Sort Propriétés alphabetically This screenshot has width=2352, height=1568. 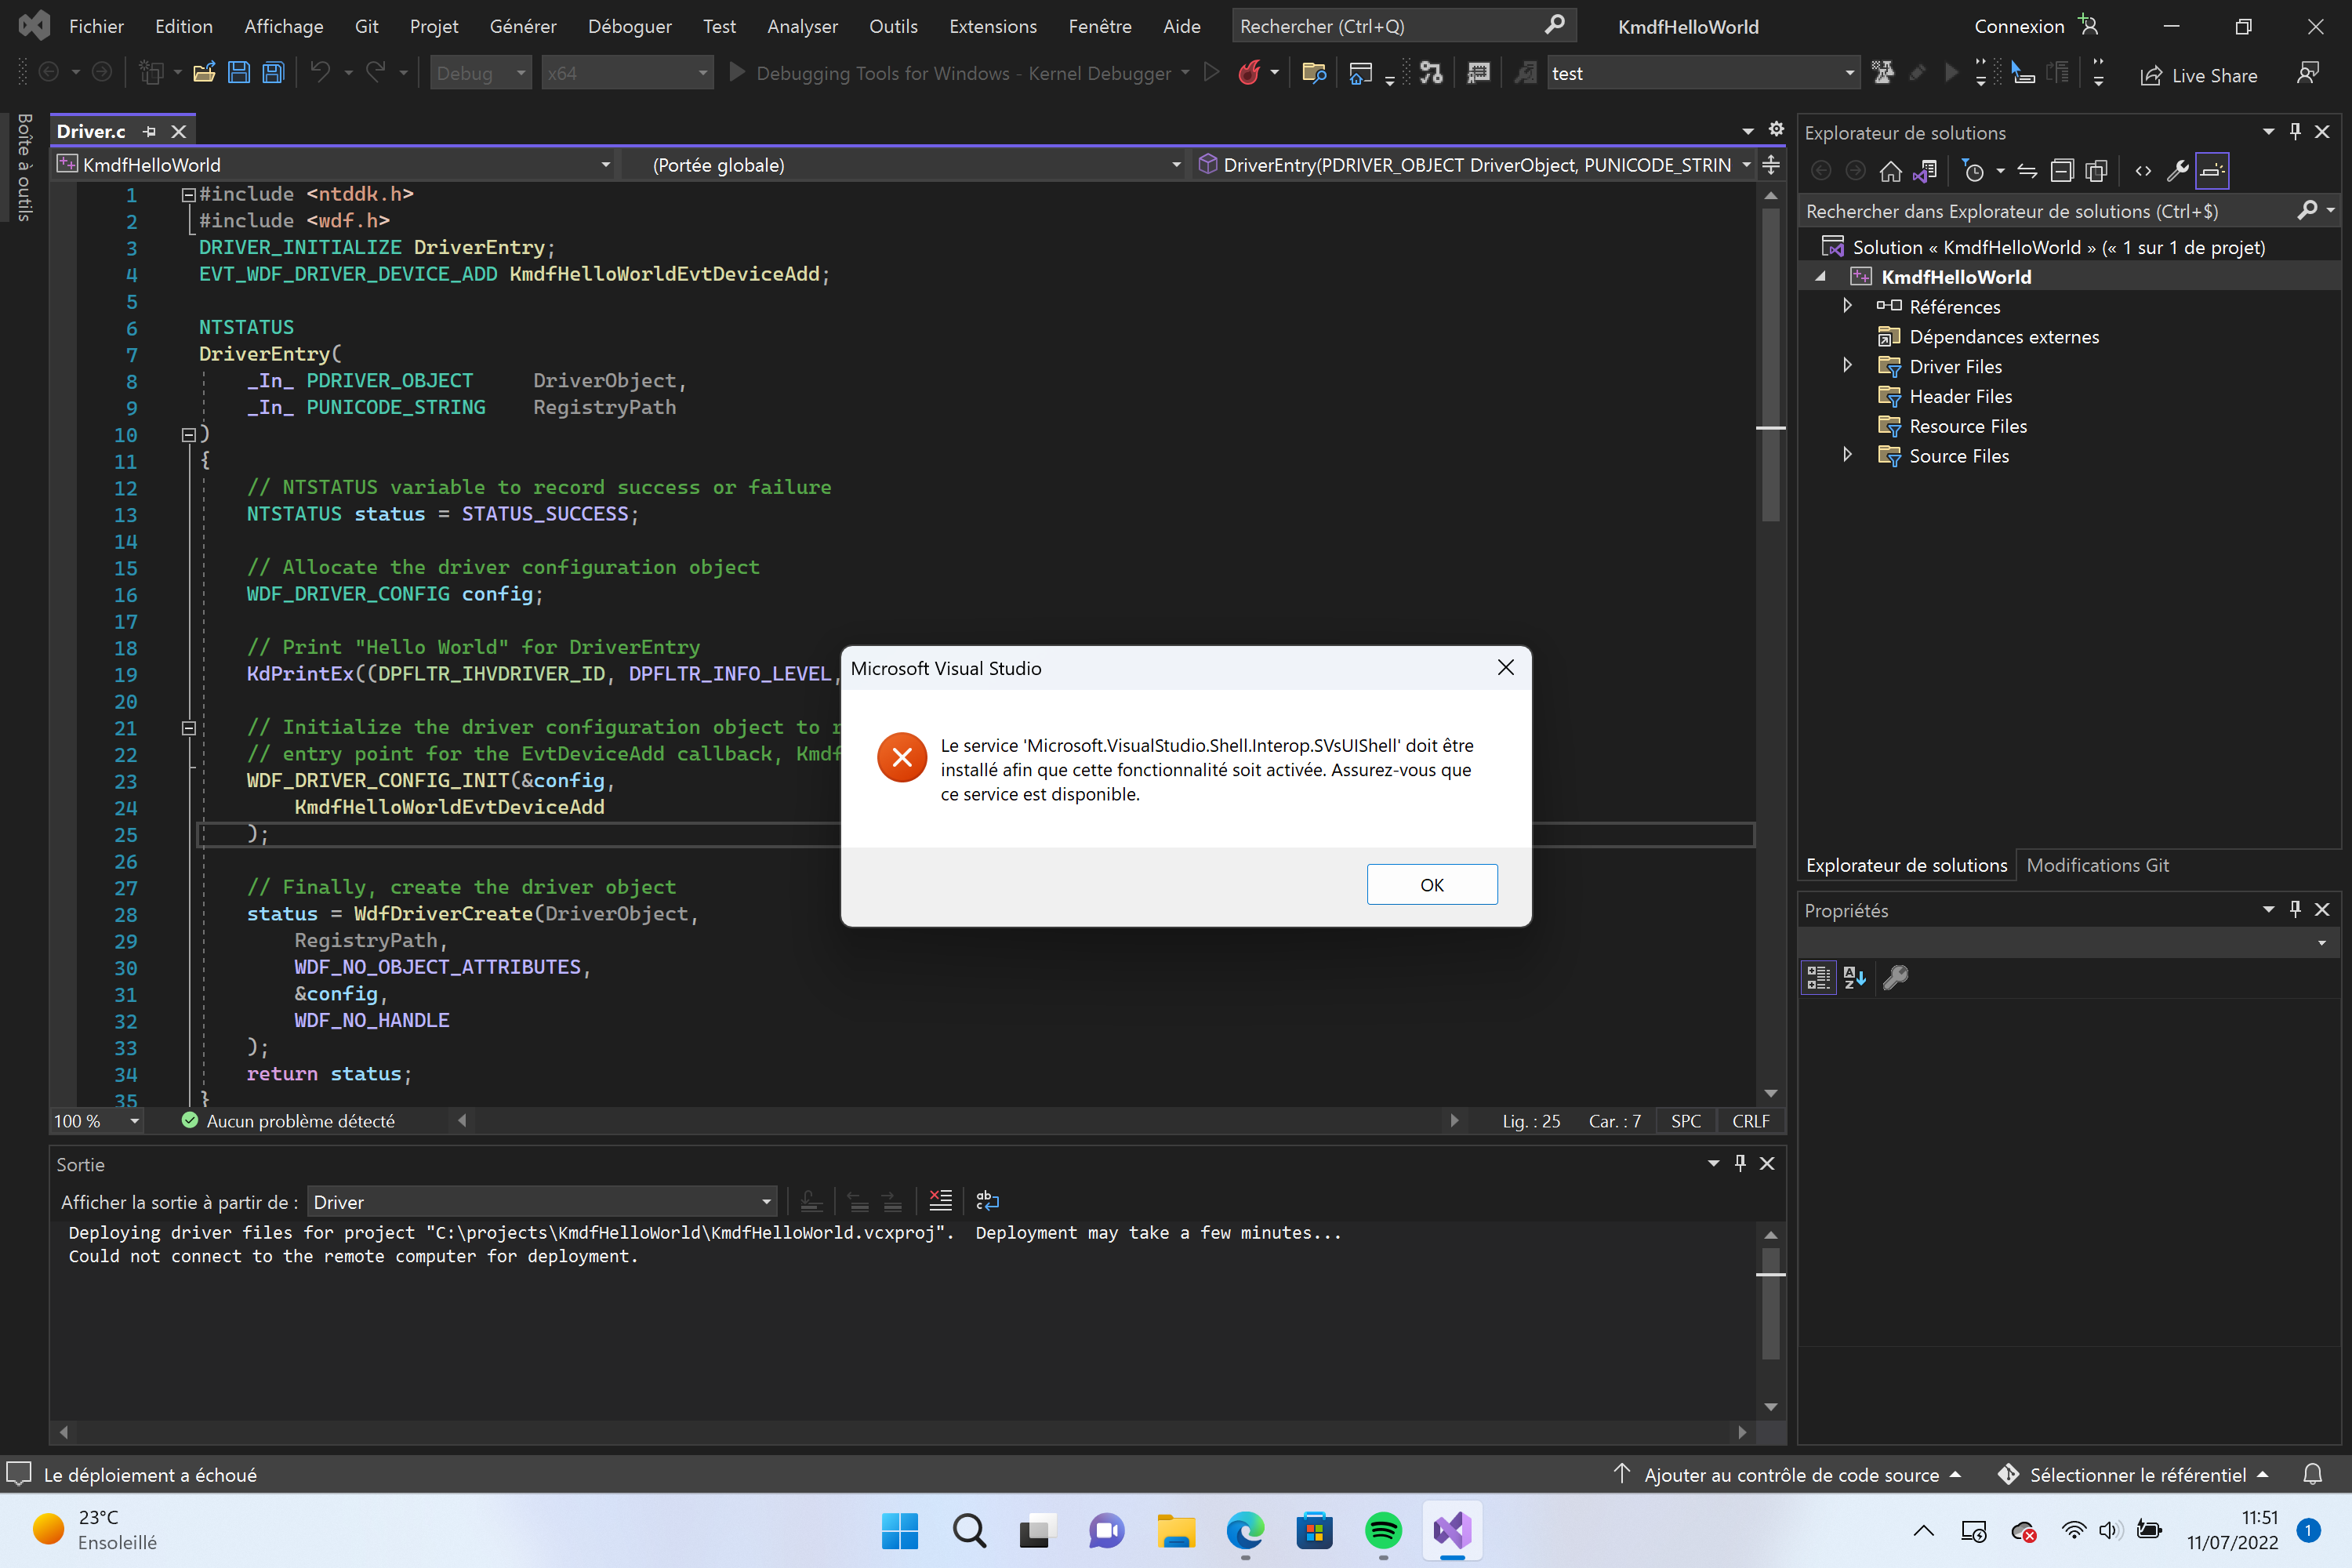[x=1855, y=978]
